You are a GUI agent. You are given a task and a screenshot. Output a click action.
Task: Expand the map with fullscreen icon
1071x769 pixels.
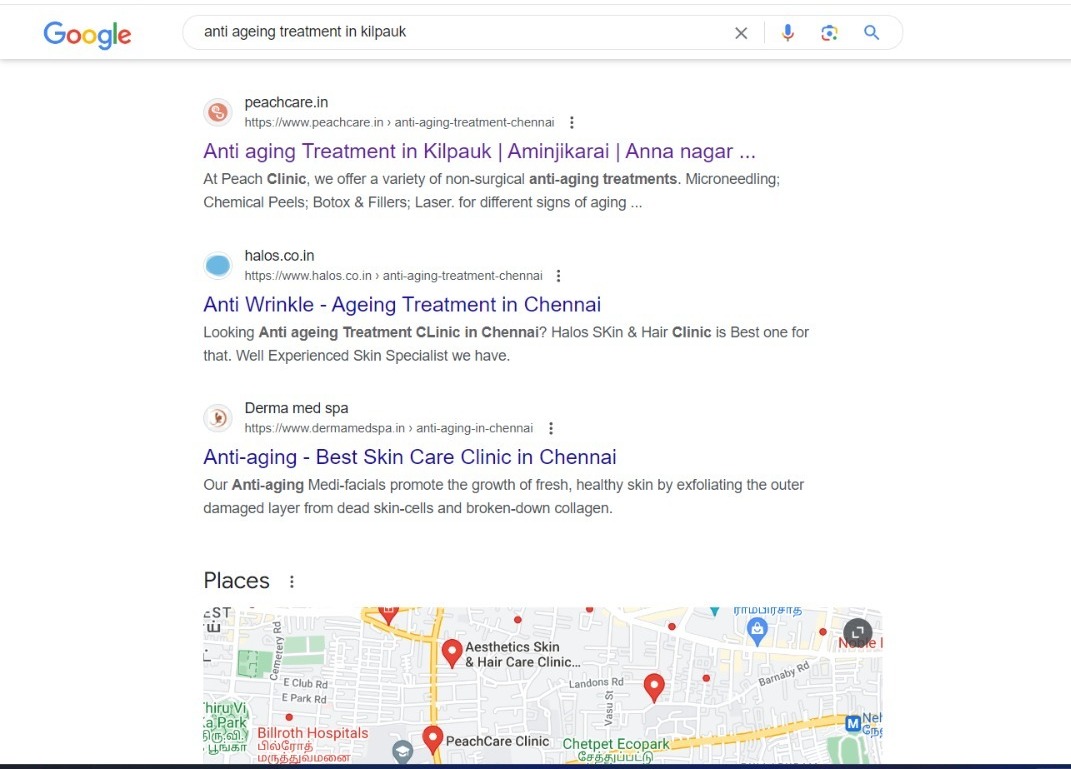click(858, 632)
